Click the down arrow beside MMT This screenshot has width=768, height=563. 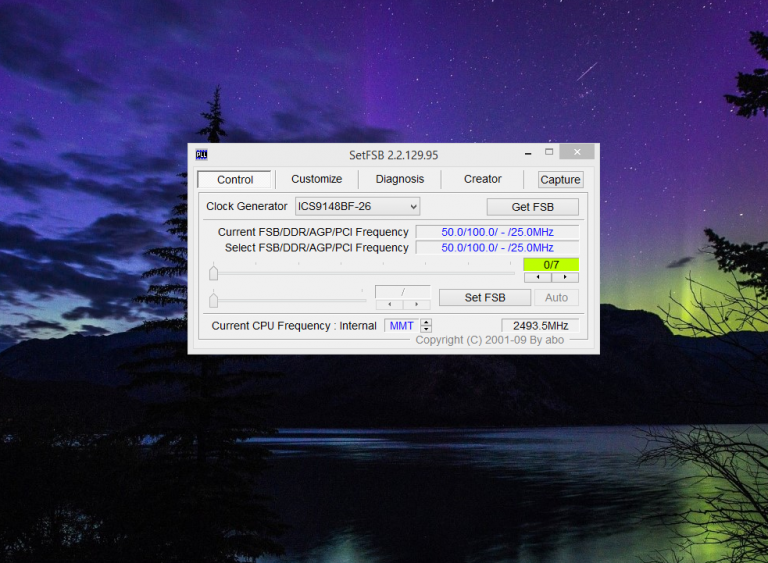tap(426, 329)
